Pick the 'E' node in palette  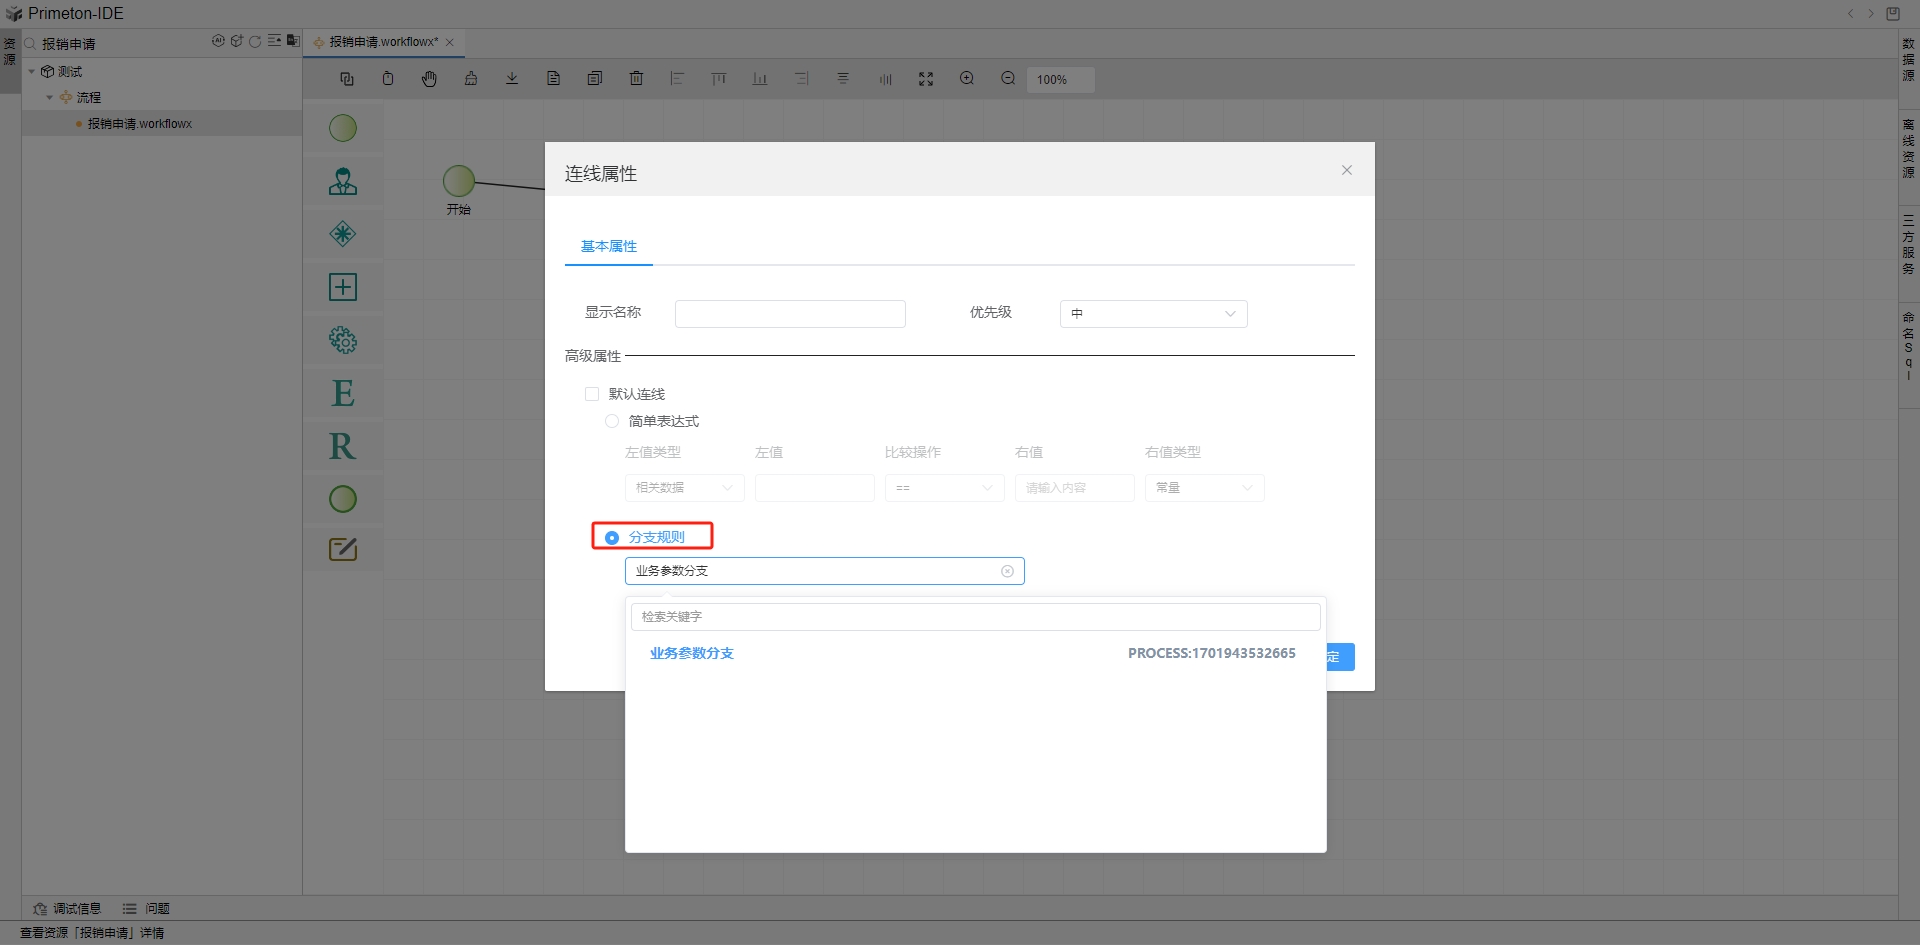[343, 393]
